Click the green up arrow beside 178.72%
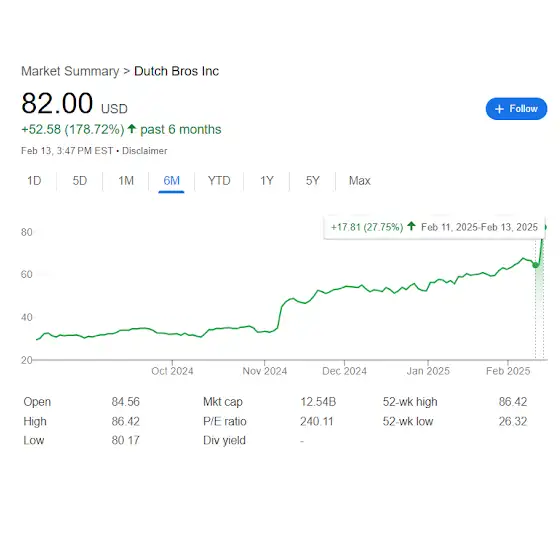 (132, 129)
